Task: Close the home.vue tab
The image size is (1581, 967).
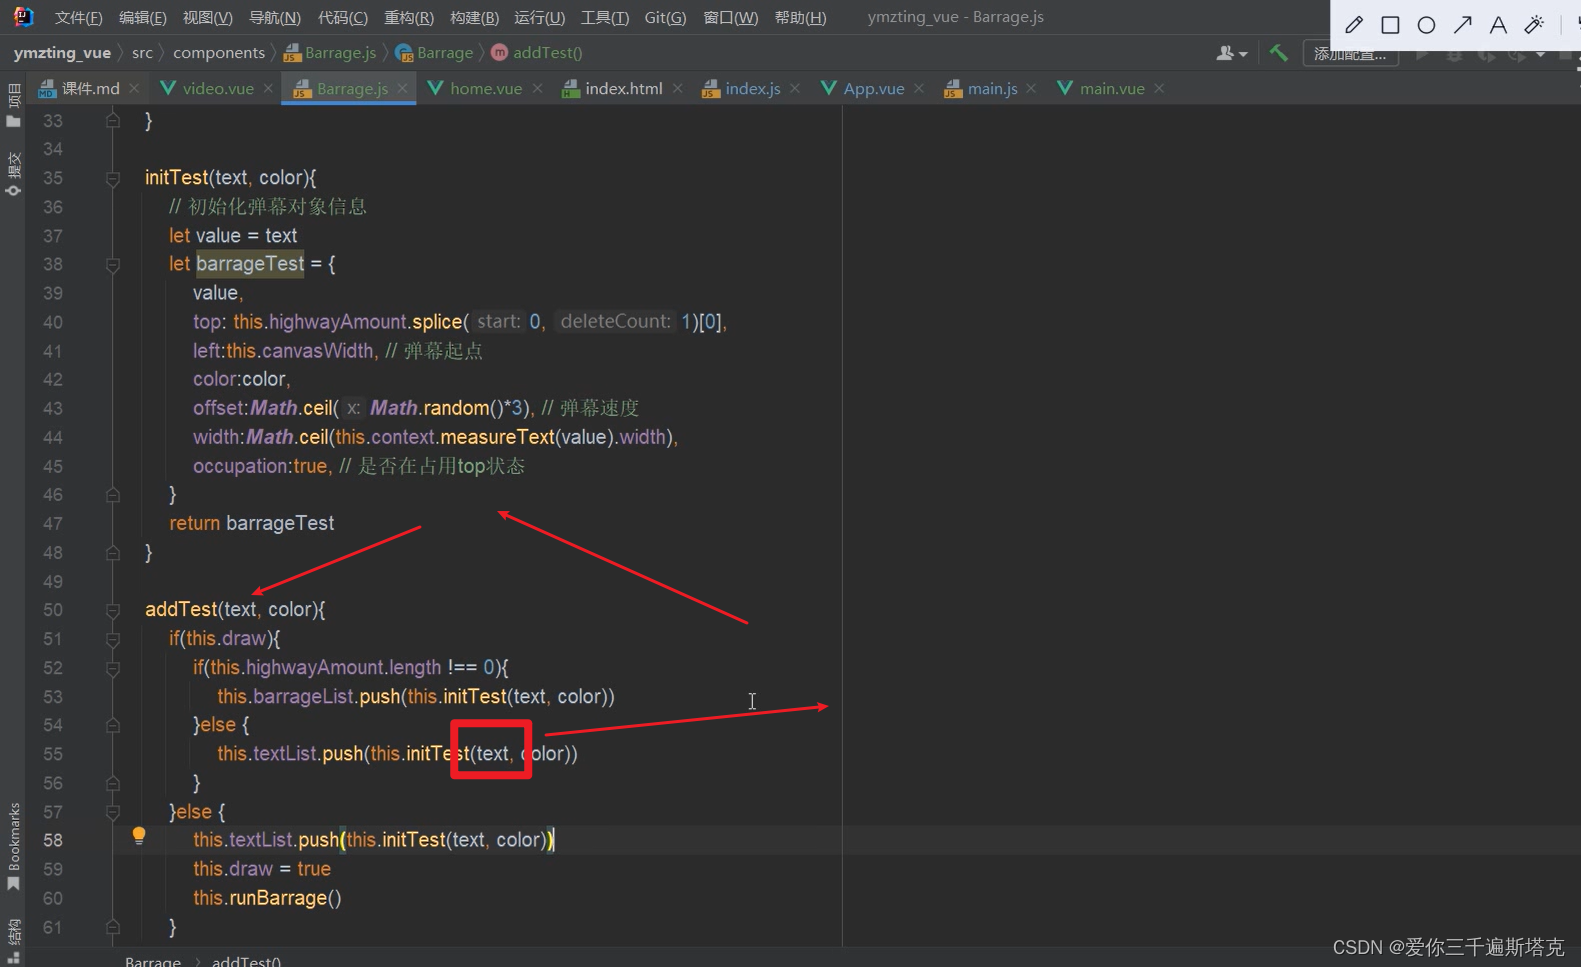Action: tap(537, 89)
